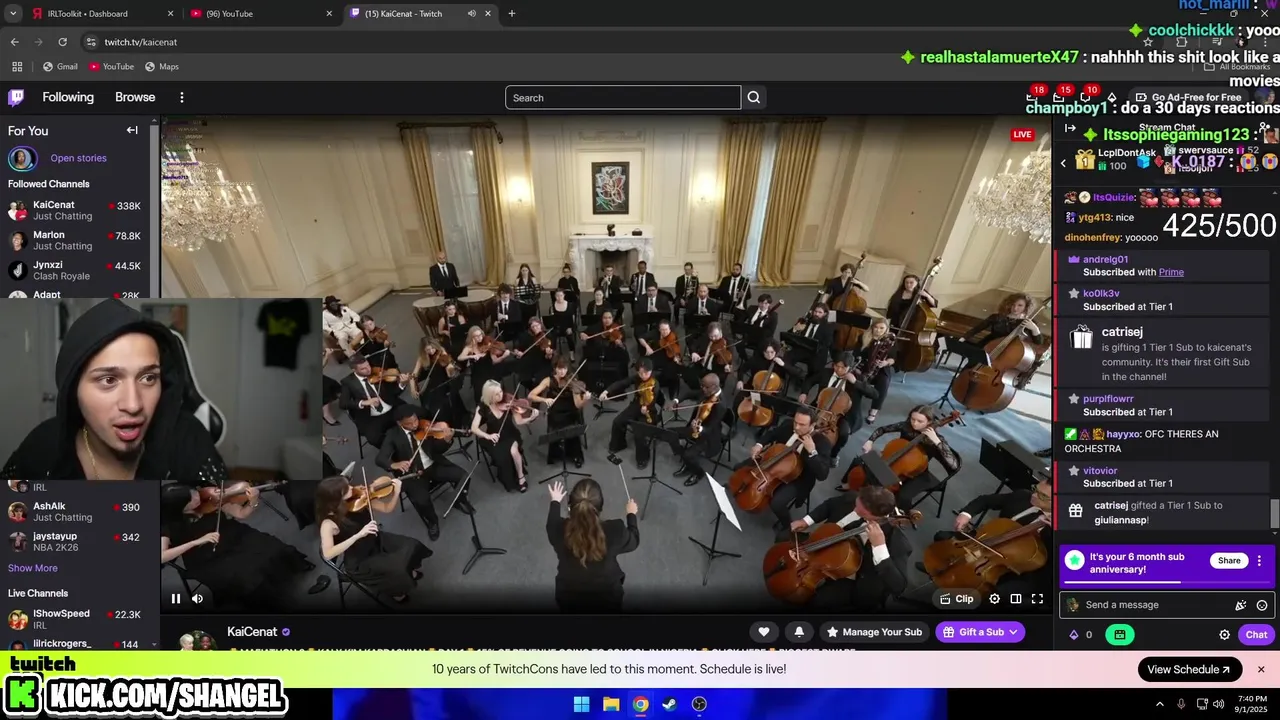The height and width of the screenshot is (720, 1280).
Task: Open the Following tab
Action: tap(68, 97)
